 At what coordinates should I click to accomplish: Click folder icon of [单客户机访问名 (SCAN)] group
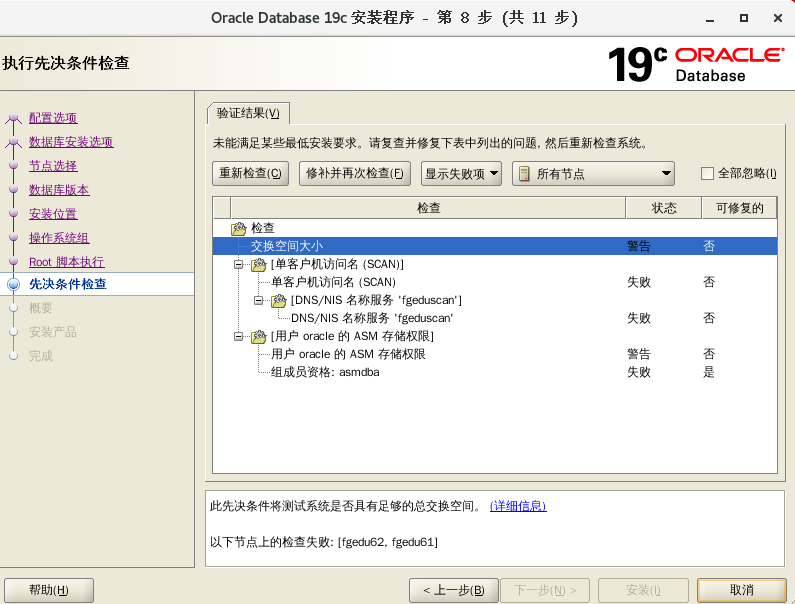pyautogui.click(x=259, y=265)
